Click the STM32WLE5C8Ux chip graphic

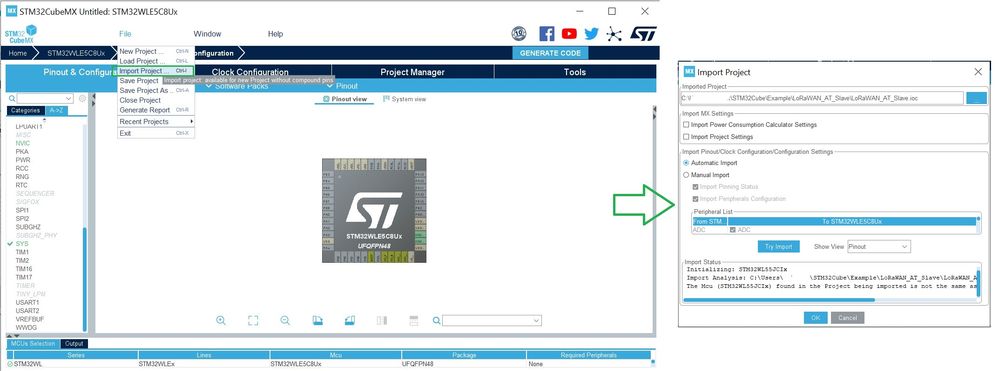[x=374, y=210]
